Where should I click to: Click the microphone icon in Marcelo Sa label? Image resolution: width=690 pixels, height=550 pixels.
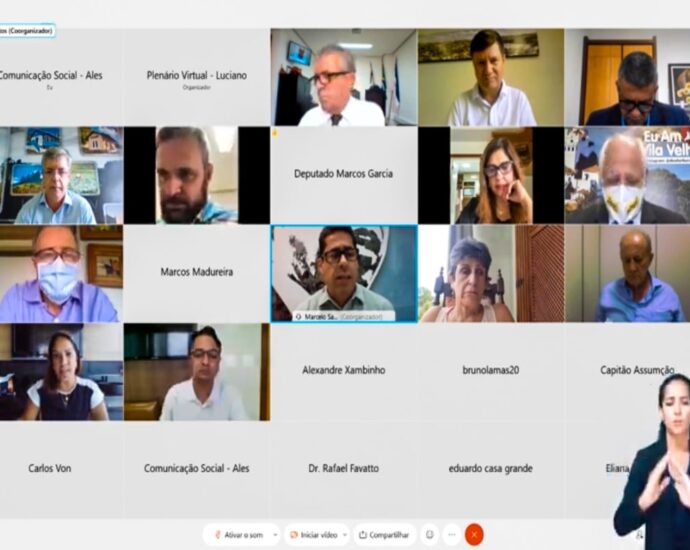click(x=299, y=316)
